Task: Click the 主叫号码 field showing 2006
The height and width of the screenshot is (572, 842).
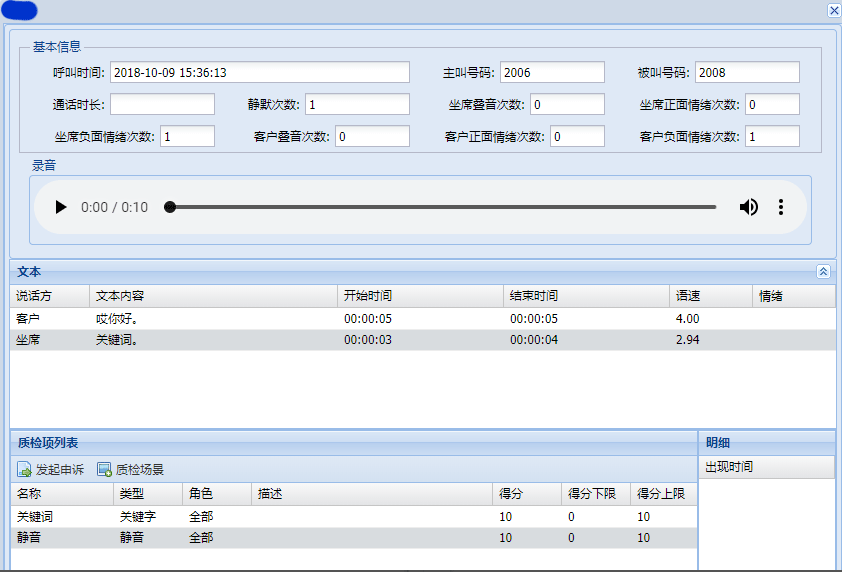Action: click(552, 73)
